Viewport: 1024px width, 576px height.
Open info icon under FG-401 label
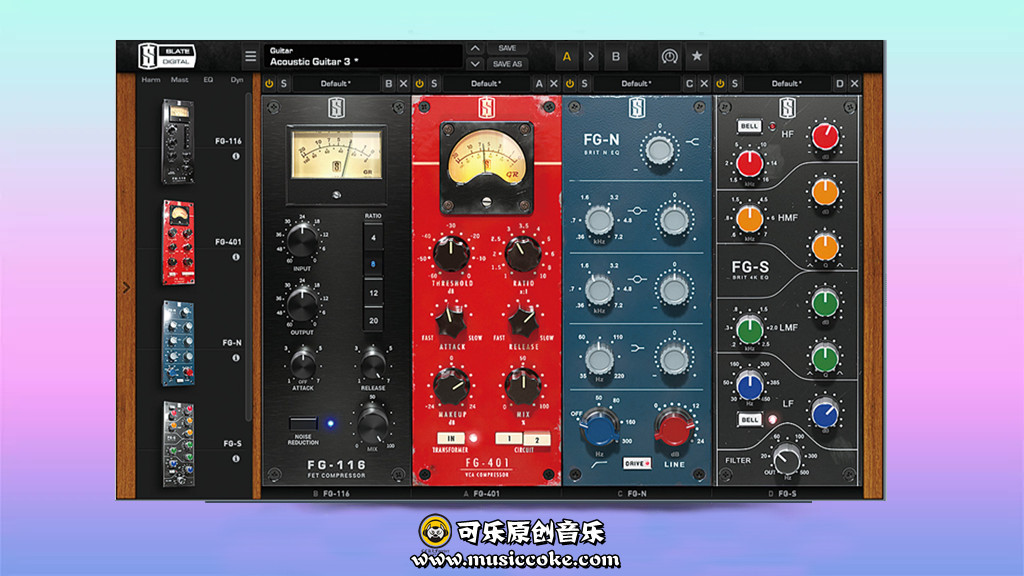coord(236,257)
